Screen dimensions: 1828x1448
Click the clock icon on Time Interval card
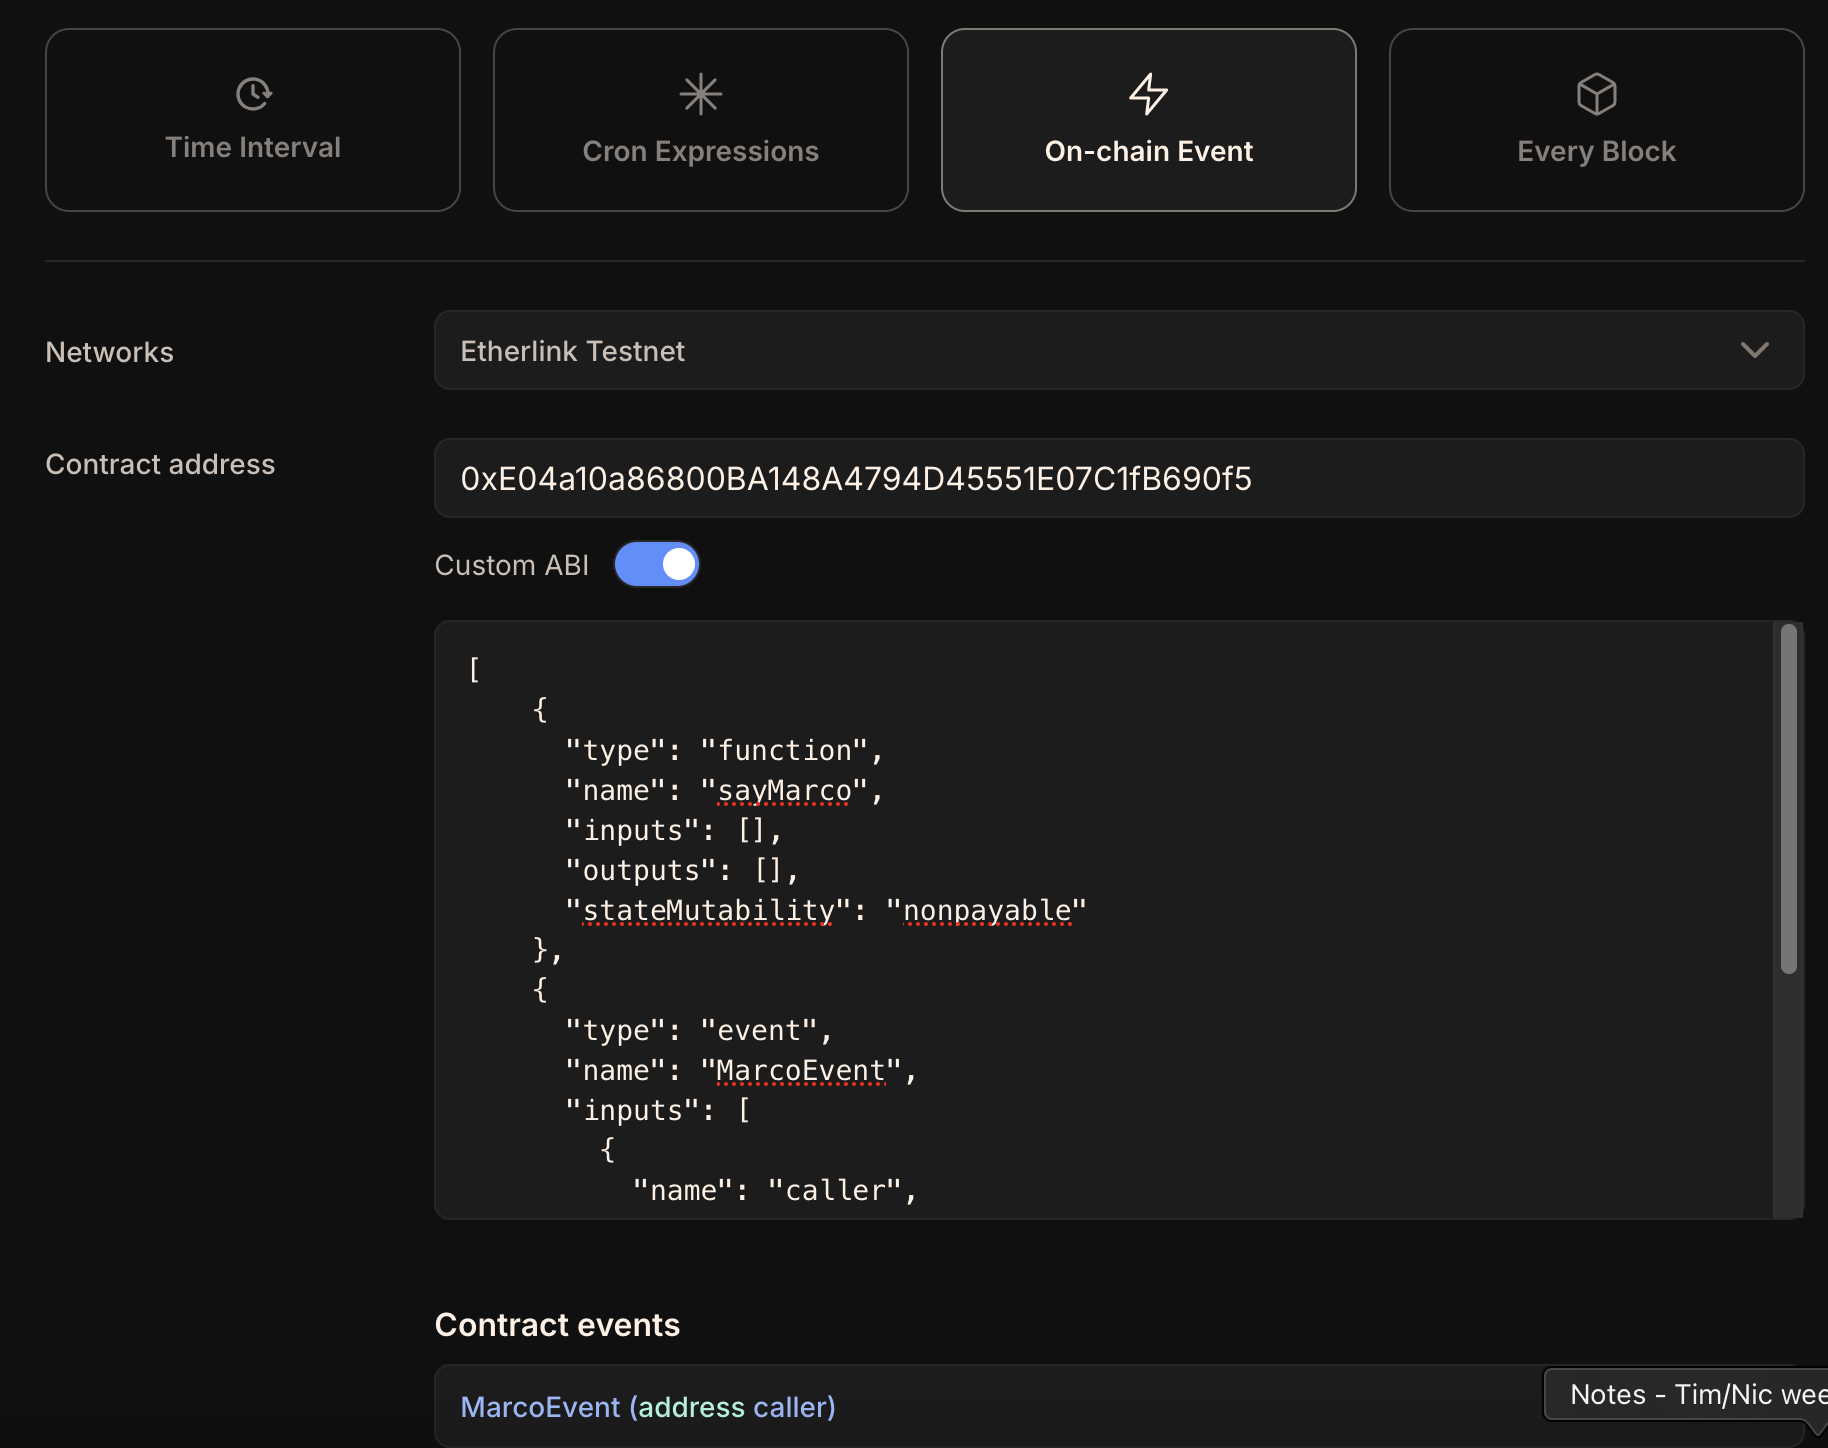tap(253, 94)
